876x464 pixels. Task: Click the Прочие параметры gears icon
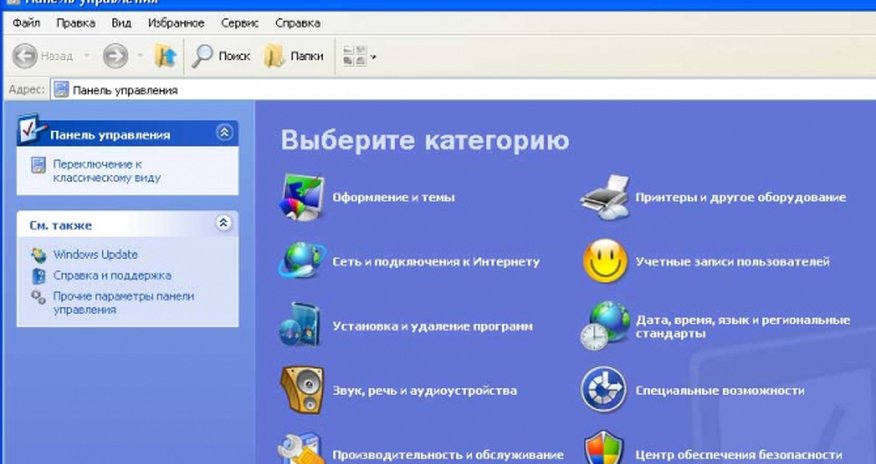pos(39,297)
